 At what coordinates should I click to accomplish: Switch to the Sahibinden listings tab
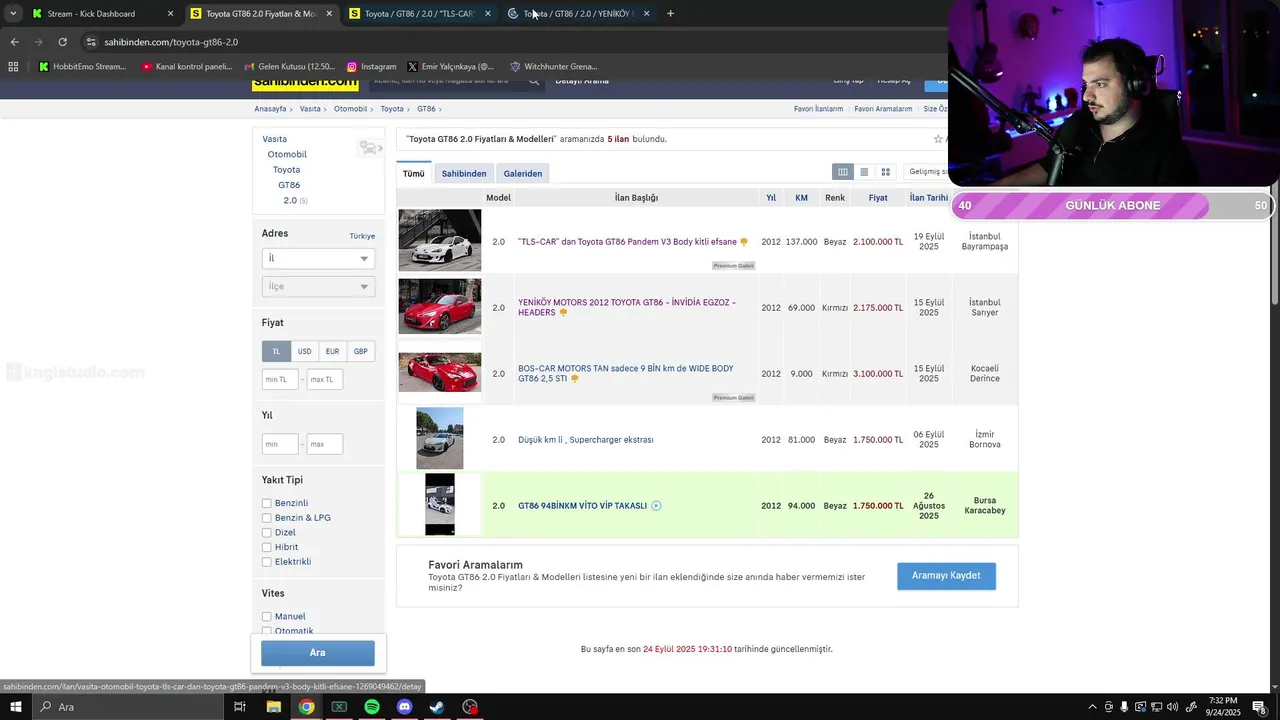pos(464,174)
